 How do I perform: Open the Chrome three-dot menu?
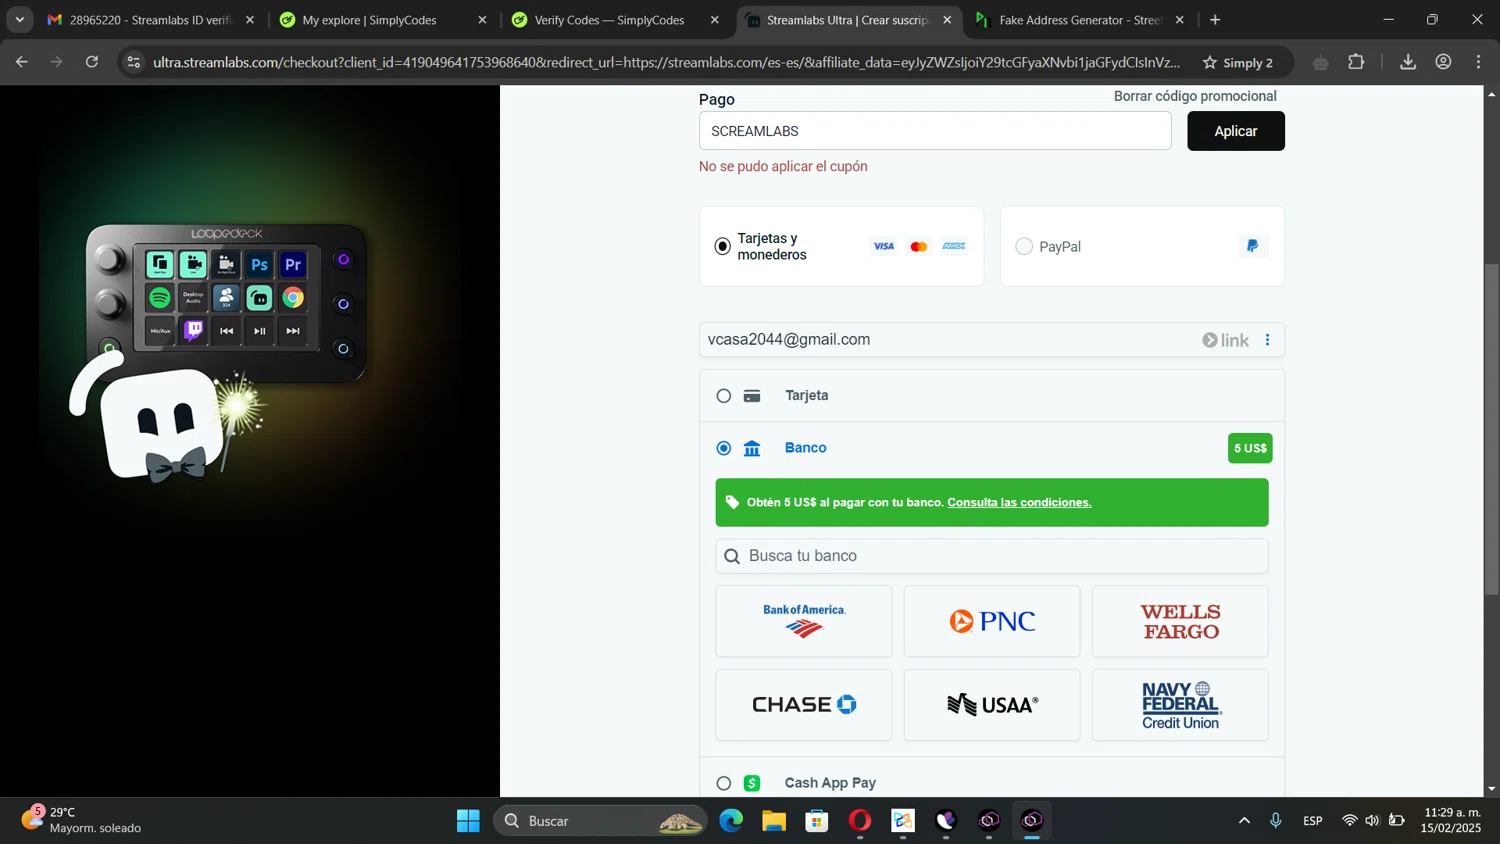coord(1478,62)
